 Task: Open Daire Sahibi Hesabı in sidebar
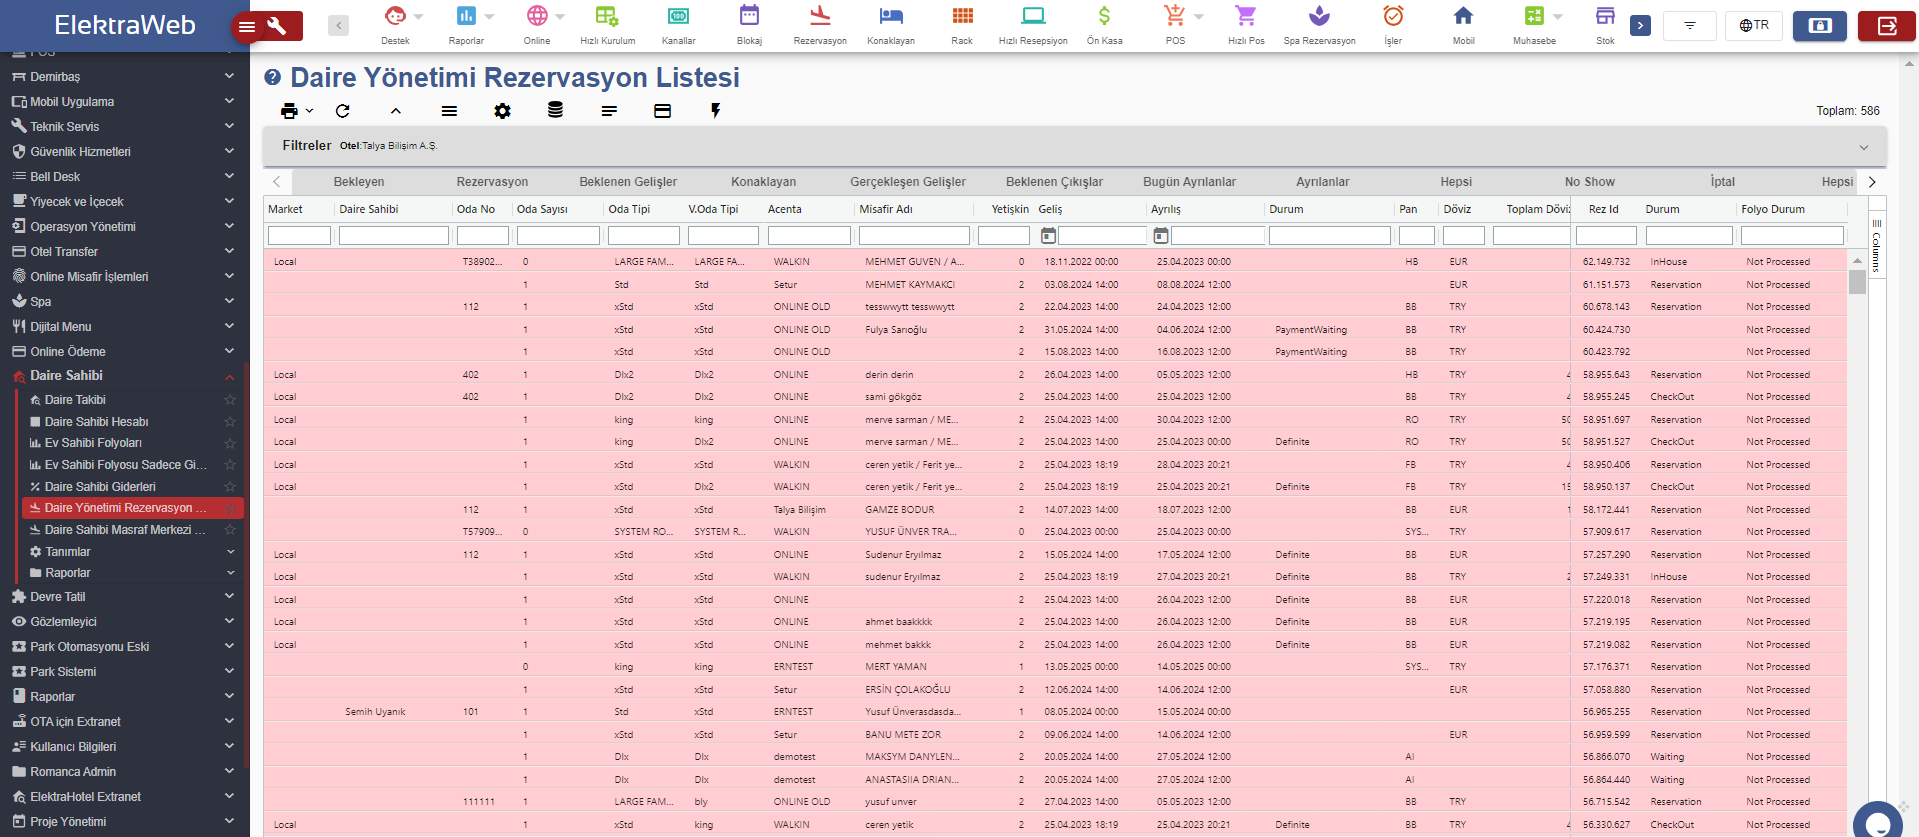[96, 422]
